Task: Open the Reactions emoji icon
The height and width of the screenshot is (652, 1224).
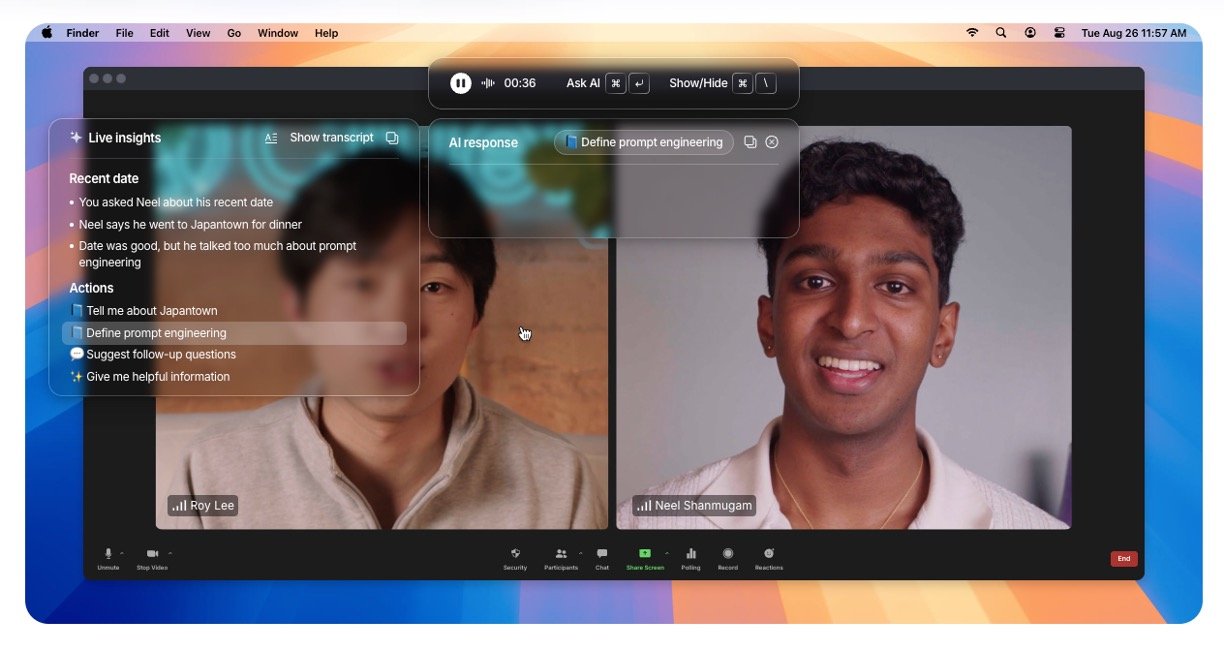Action: 769,554
